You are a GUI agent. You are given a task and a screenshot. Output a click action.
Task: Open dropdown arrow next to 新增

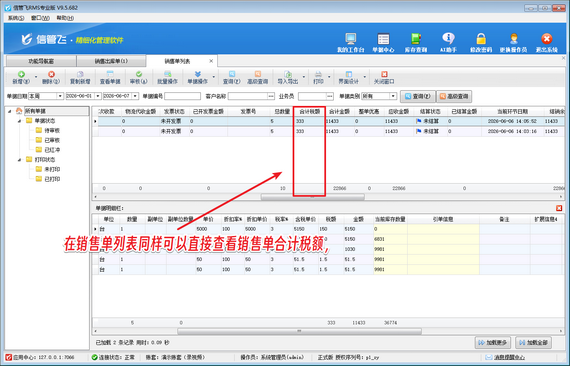[36, 77]
